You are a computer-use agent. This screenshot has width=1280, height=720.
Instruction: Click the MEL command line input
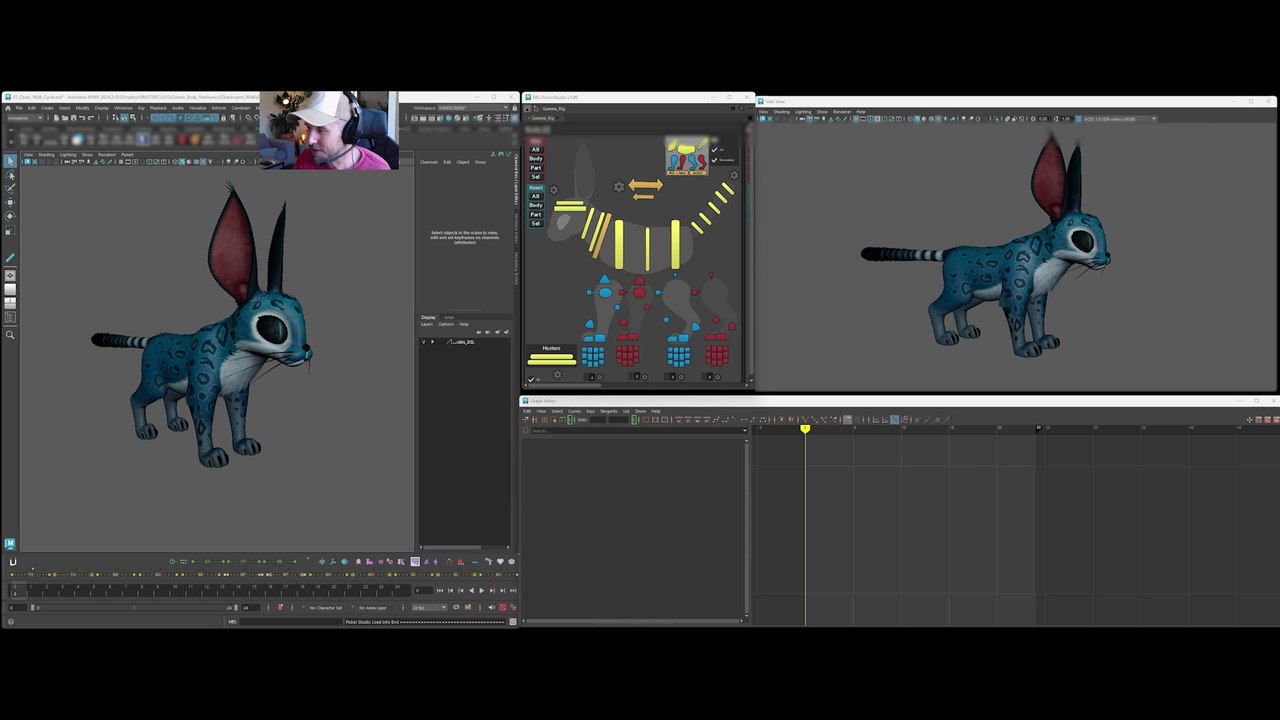(x=291, y=622)
